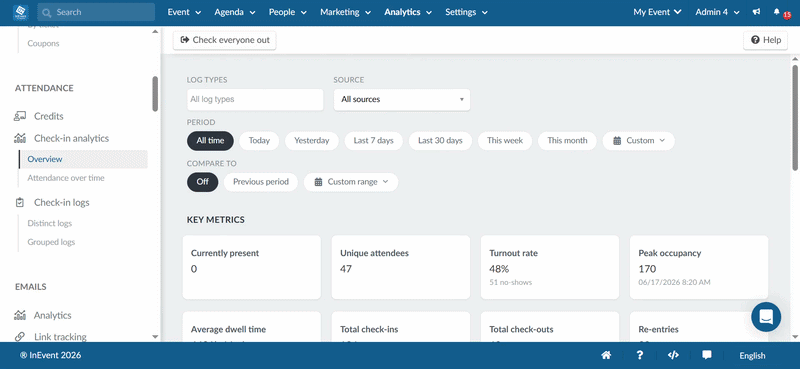Click the sidebar scroll up arrow
800x369 pixels.
pos(155,32)
